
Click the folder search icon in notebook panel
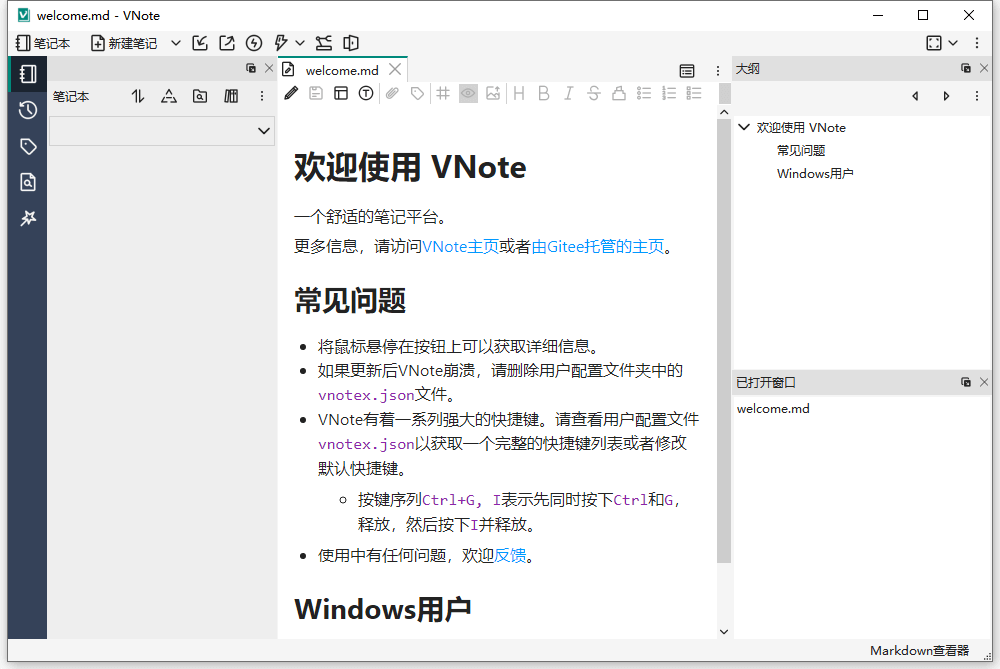(200, 96)
